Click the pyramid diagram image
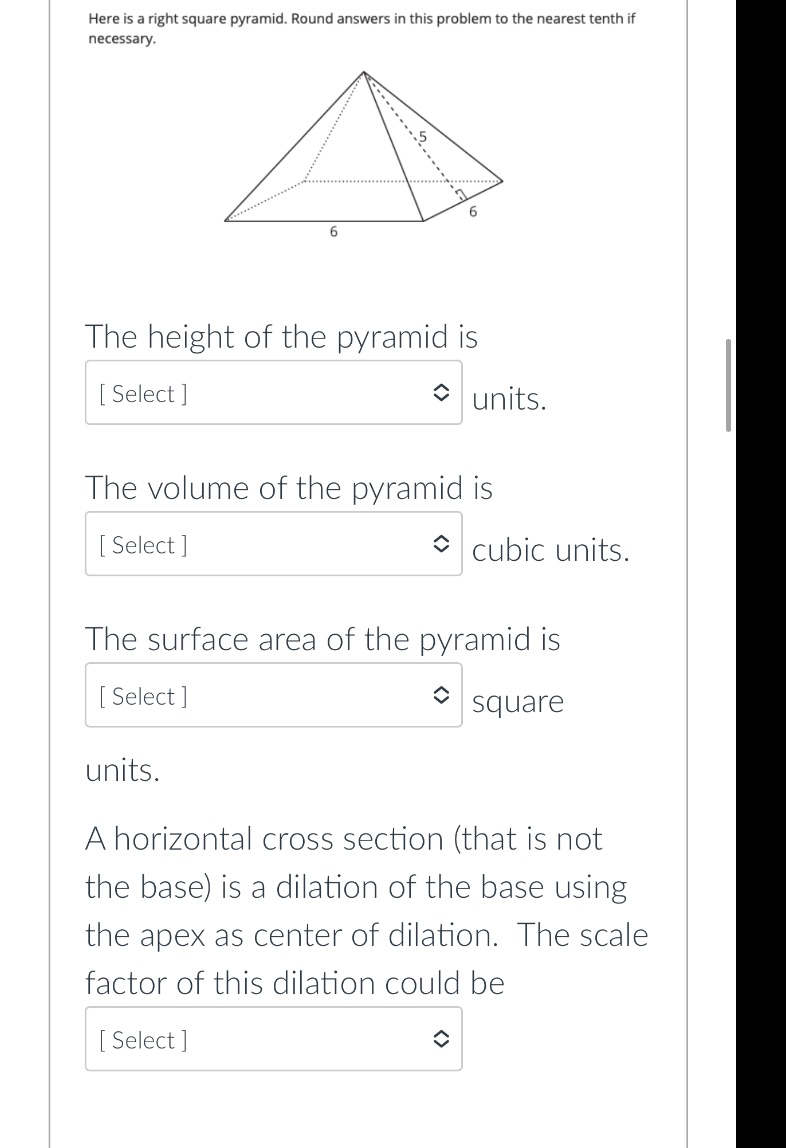This screenshot has width=786, height=1148. [x=360, y=150]
